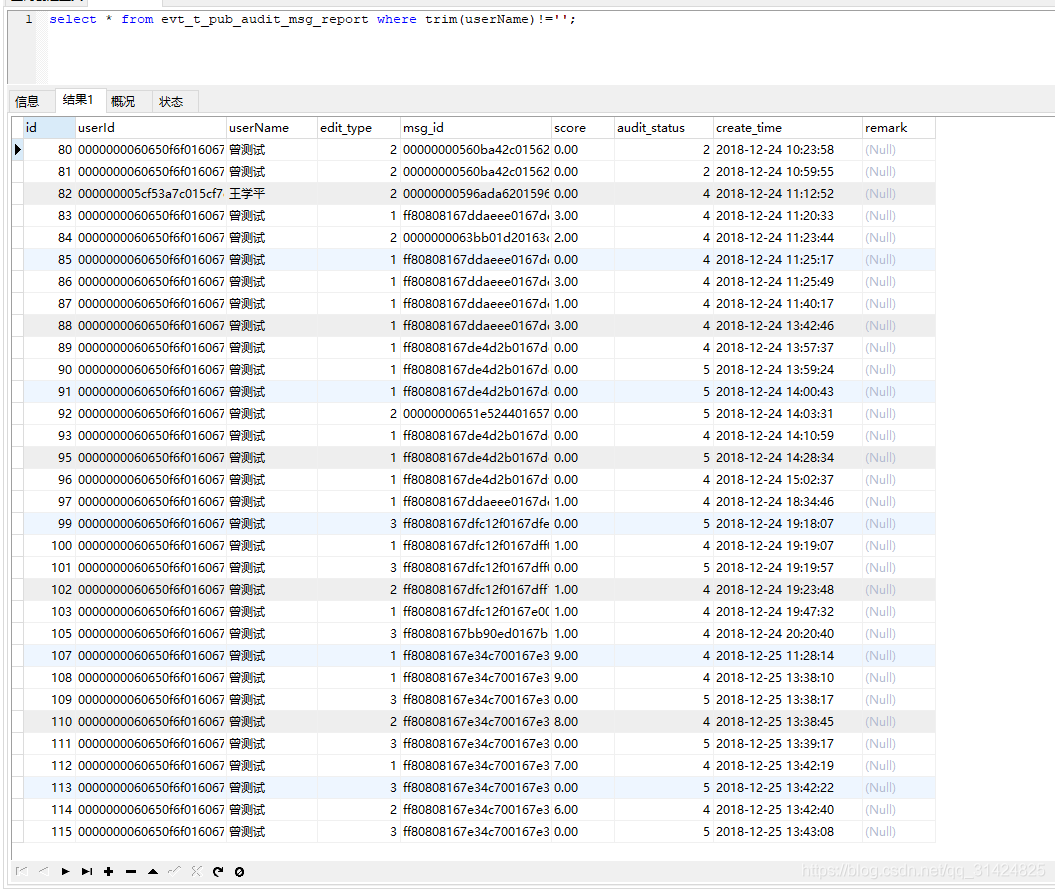1055x889 pixels.
Task: Select msg_id cell in row 92
Action: coord(476,414)
